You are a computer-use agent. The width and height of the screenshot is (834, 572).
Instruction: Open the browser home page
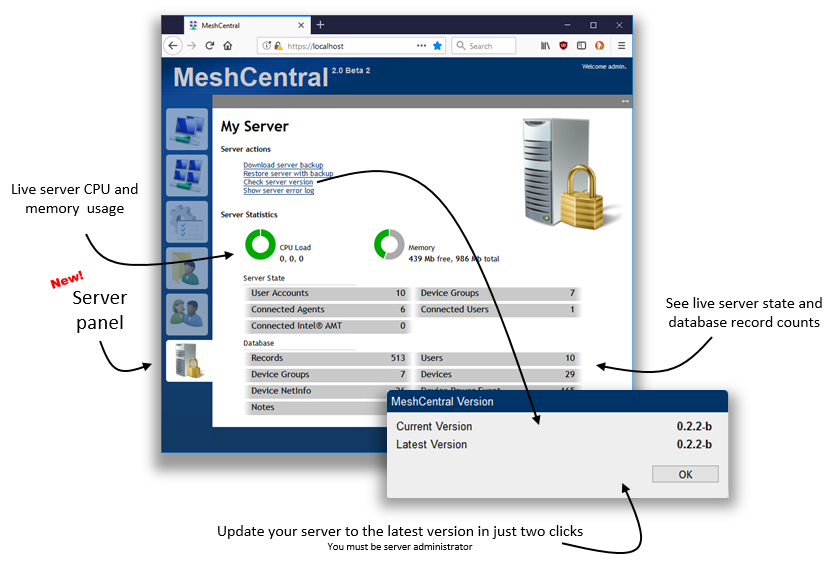click(228, 46)
